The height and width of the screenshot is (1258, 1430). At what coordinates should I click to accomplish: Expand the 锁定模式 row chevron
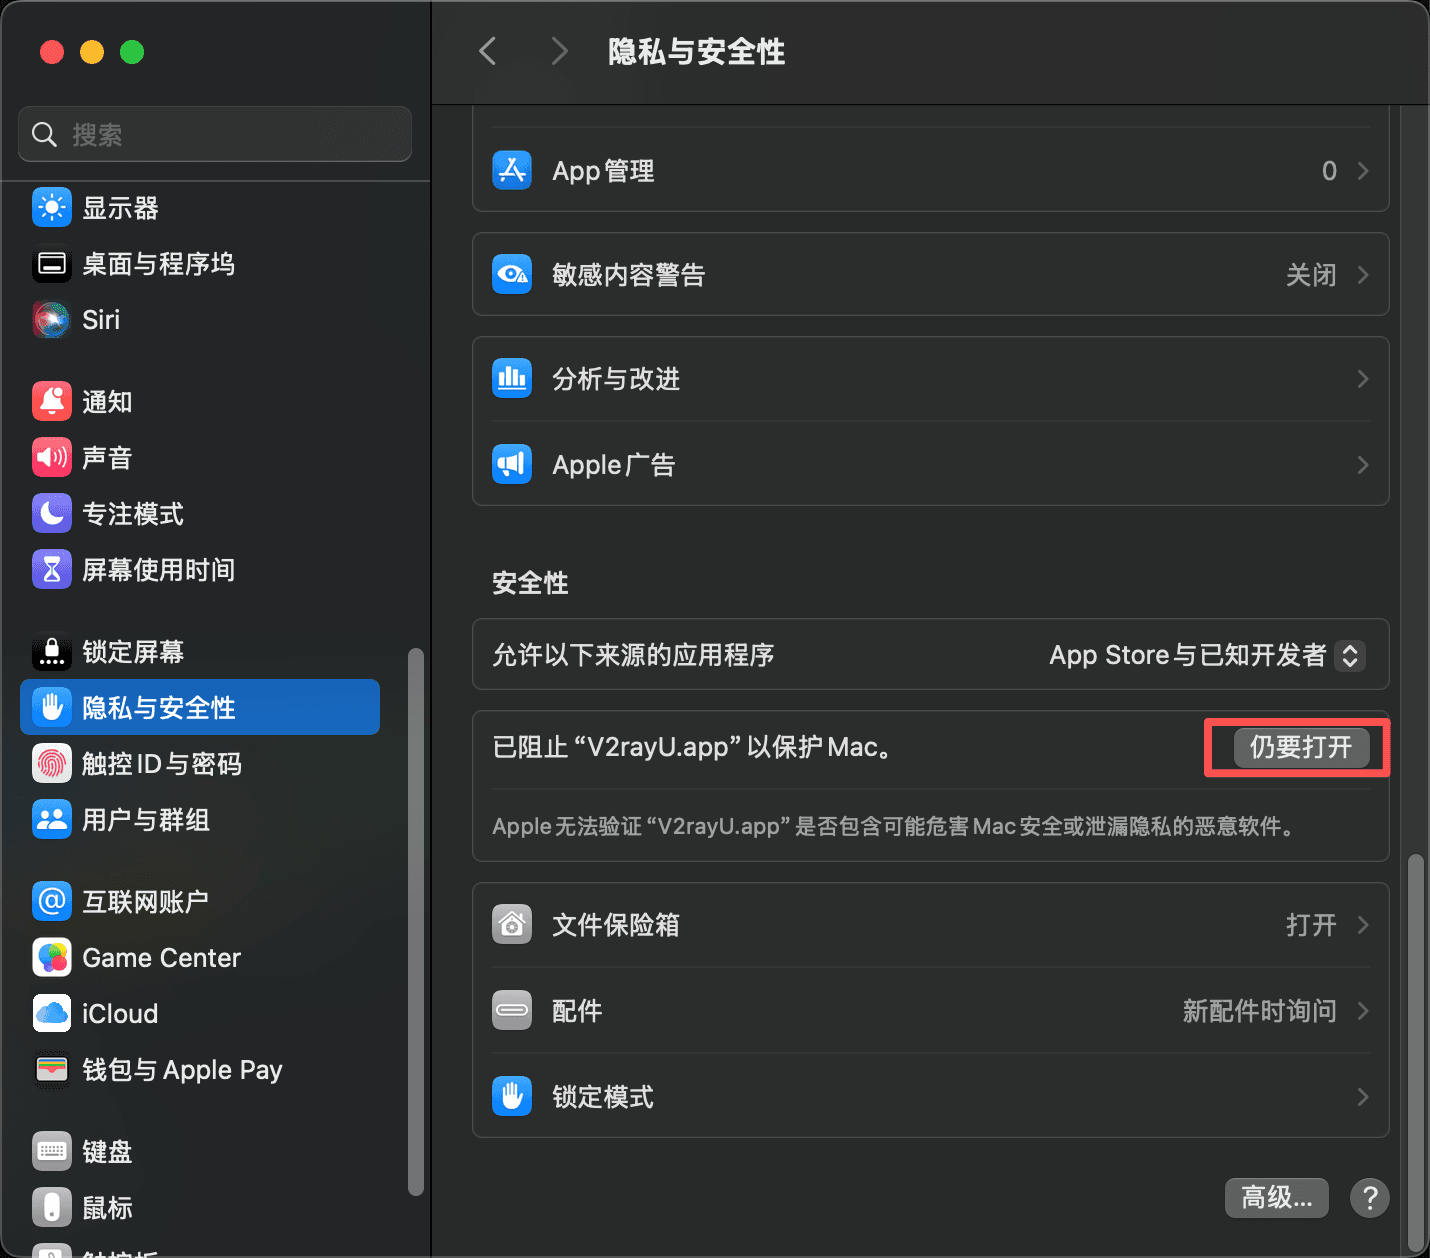click(1363, 1097)
